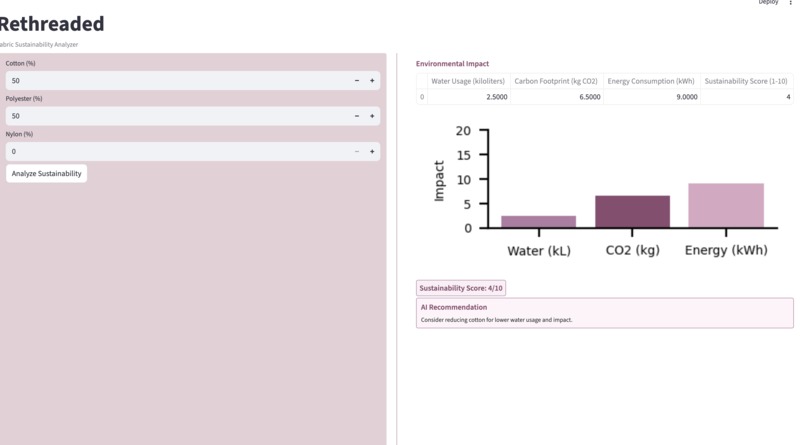Increase Nylon percentage with plus button

pyautogui.click(x=372, y=152)
